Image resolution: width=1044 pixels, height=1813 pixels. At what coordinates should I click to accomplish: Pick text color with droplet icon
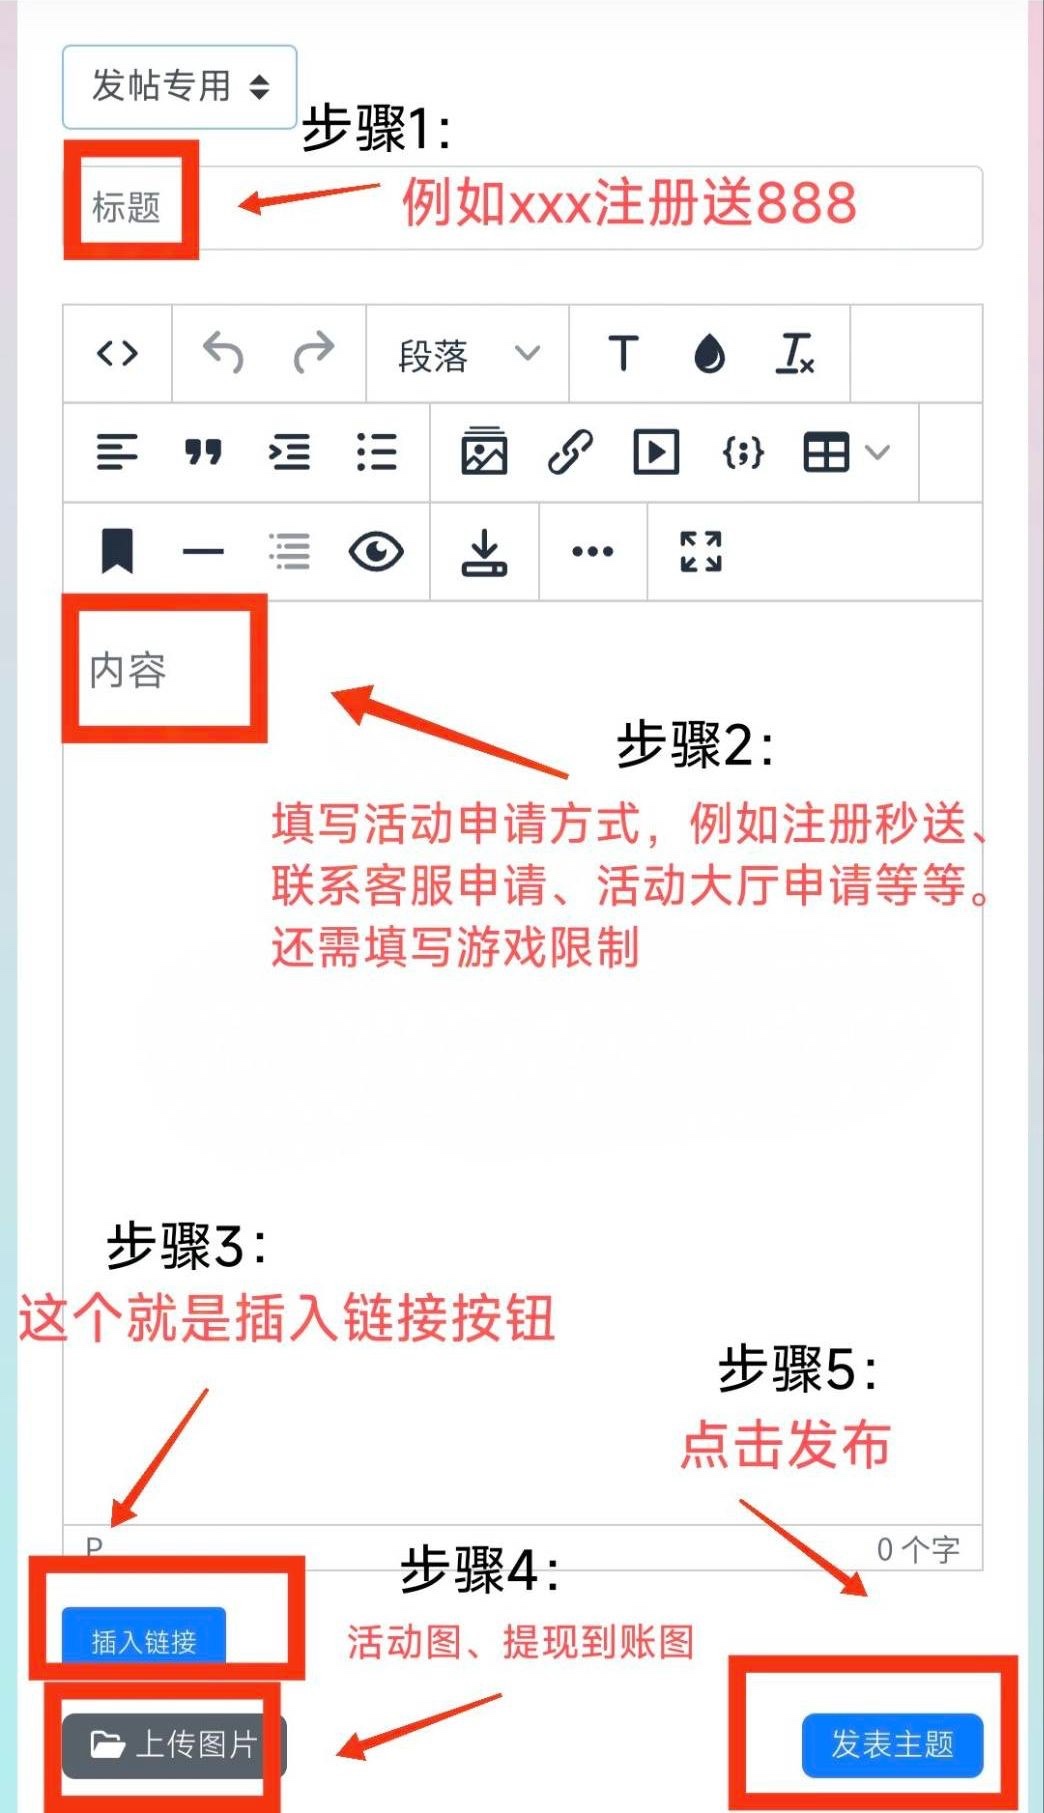pos(709,353)
